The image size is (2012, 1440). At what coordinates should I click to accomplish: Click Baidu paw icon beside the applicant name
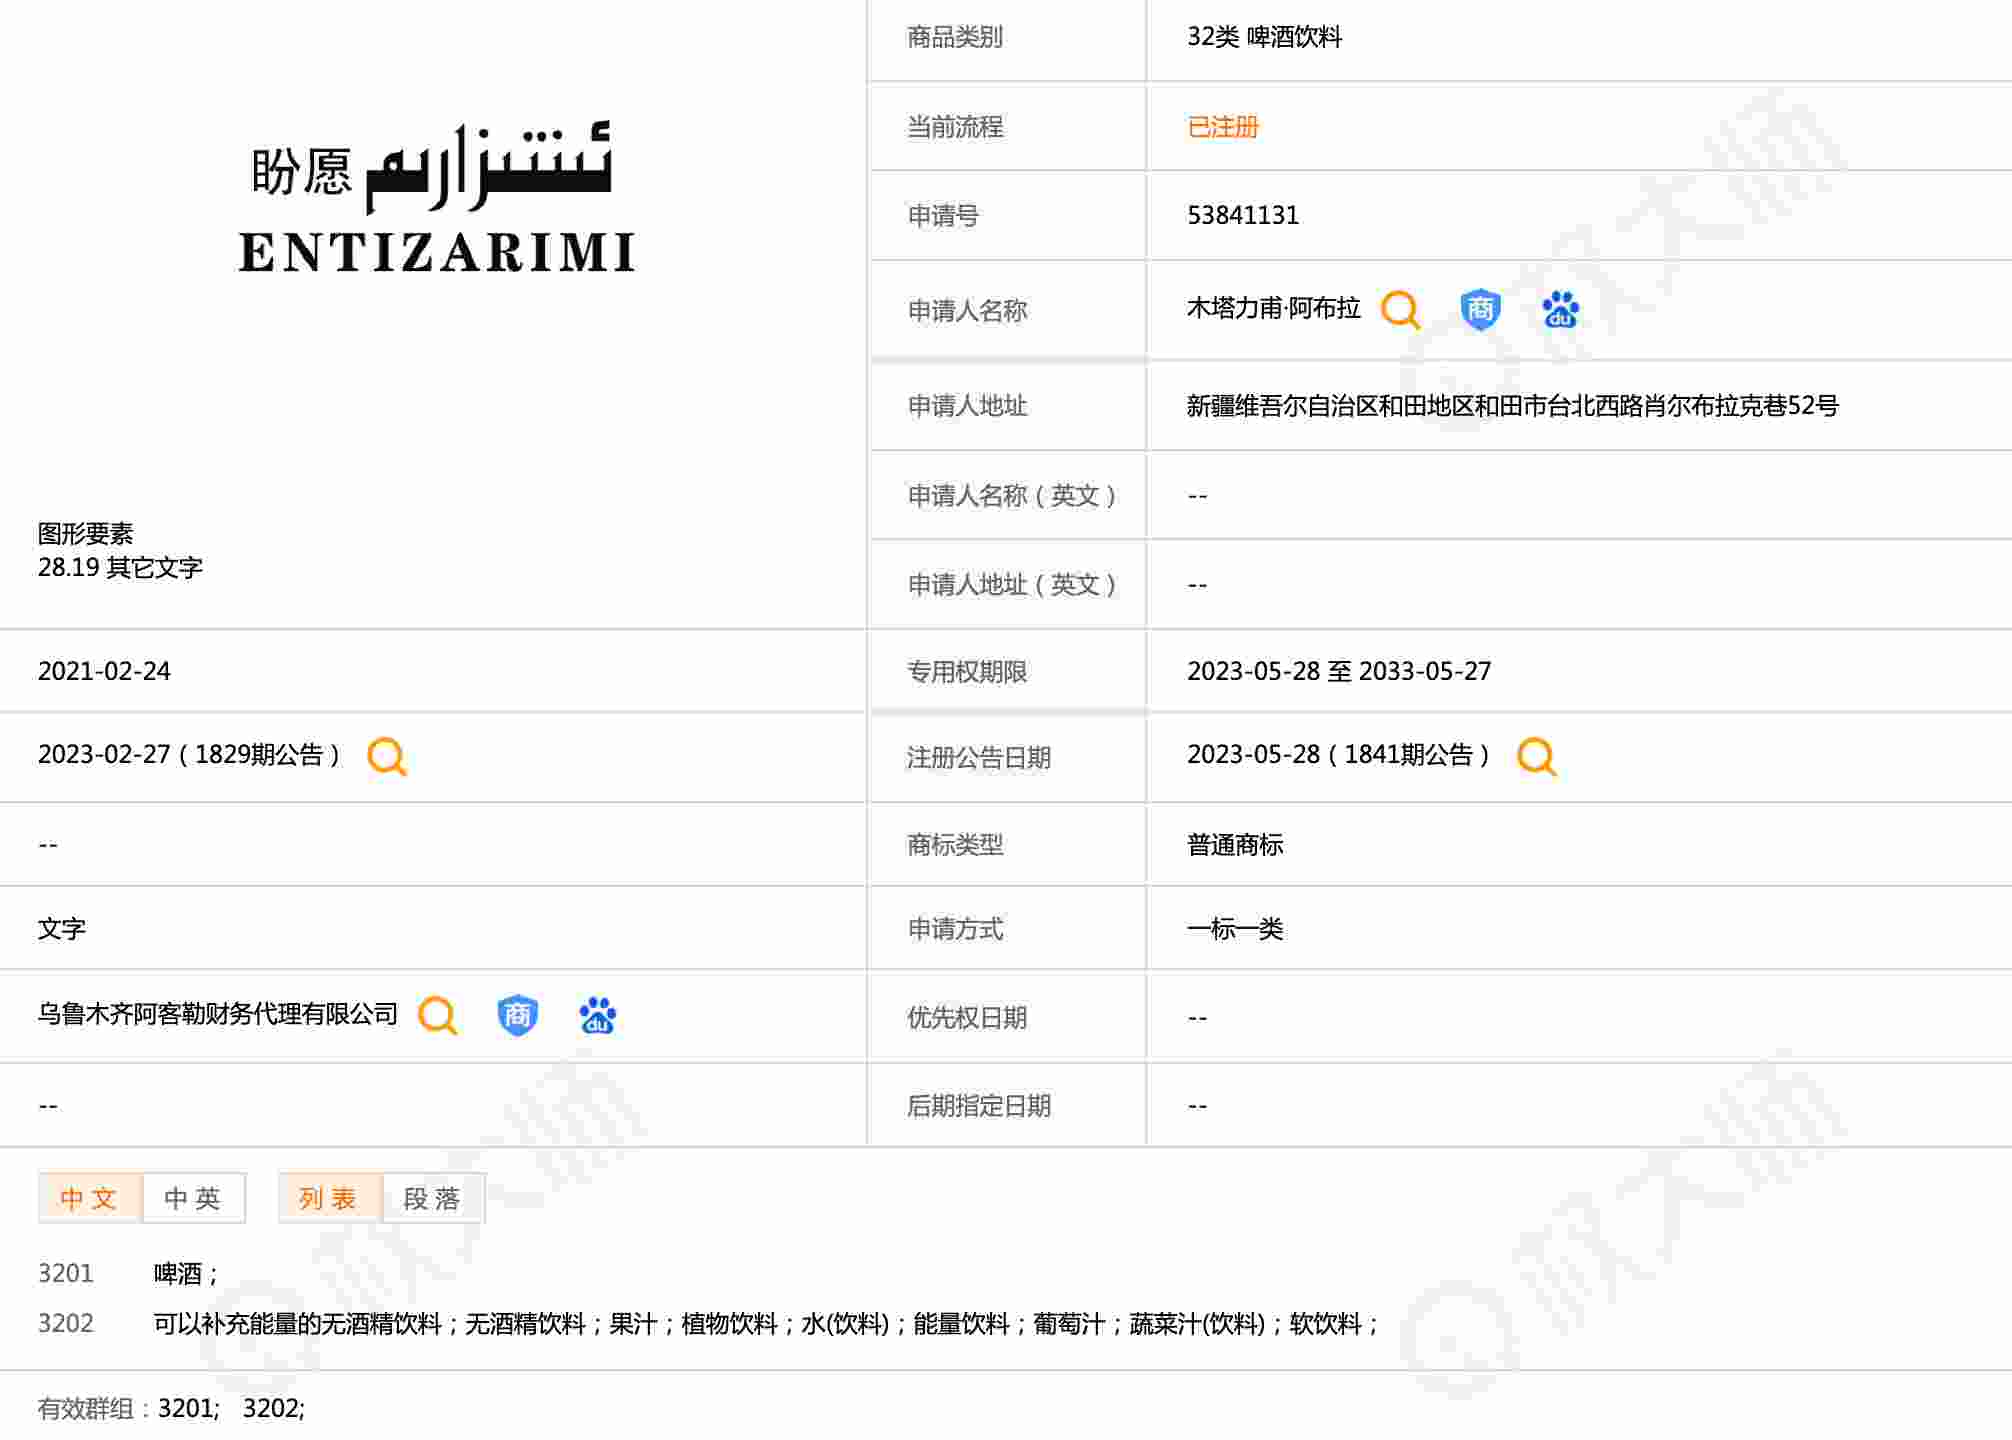click(1560, 310)
